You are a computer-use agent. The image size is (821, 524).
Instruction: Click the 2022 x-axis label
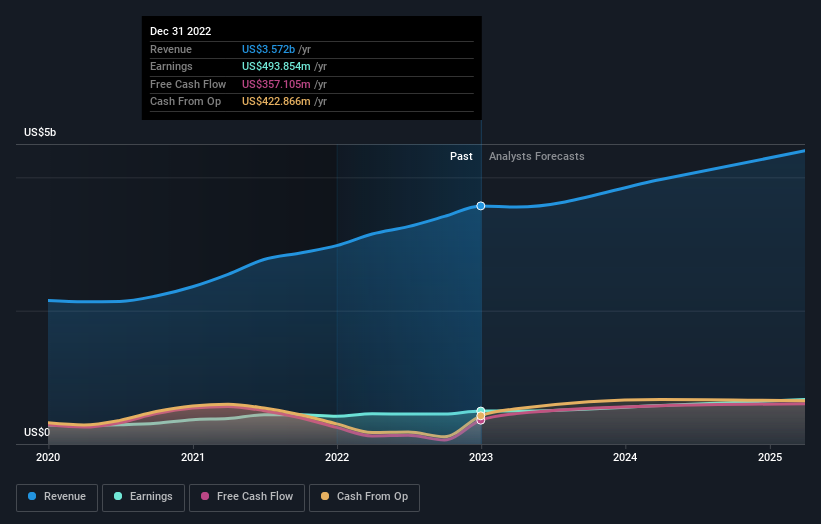point(337,458)
